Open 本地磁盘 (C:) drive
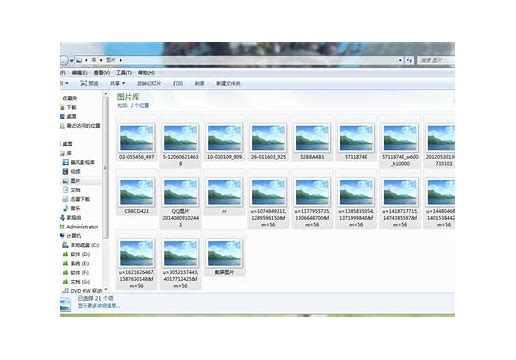Viewport: 516px width, 360px height. tap(81, 245)
